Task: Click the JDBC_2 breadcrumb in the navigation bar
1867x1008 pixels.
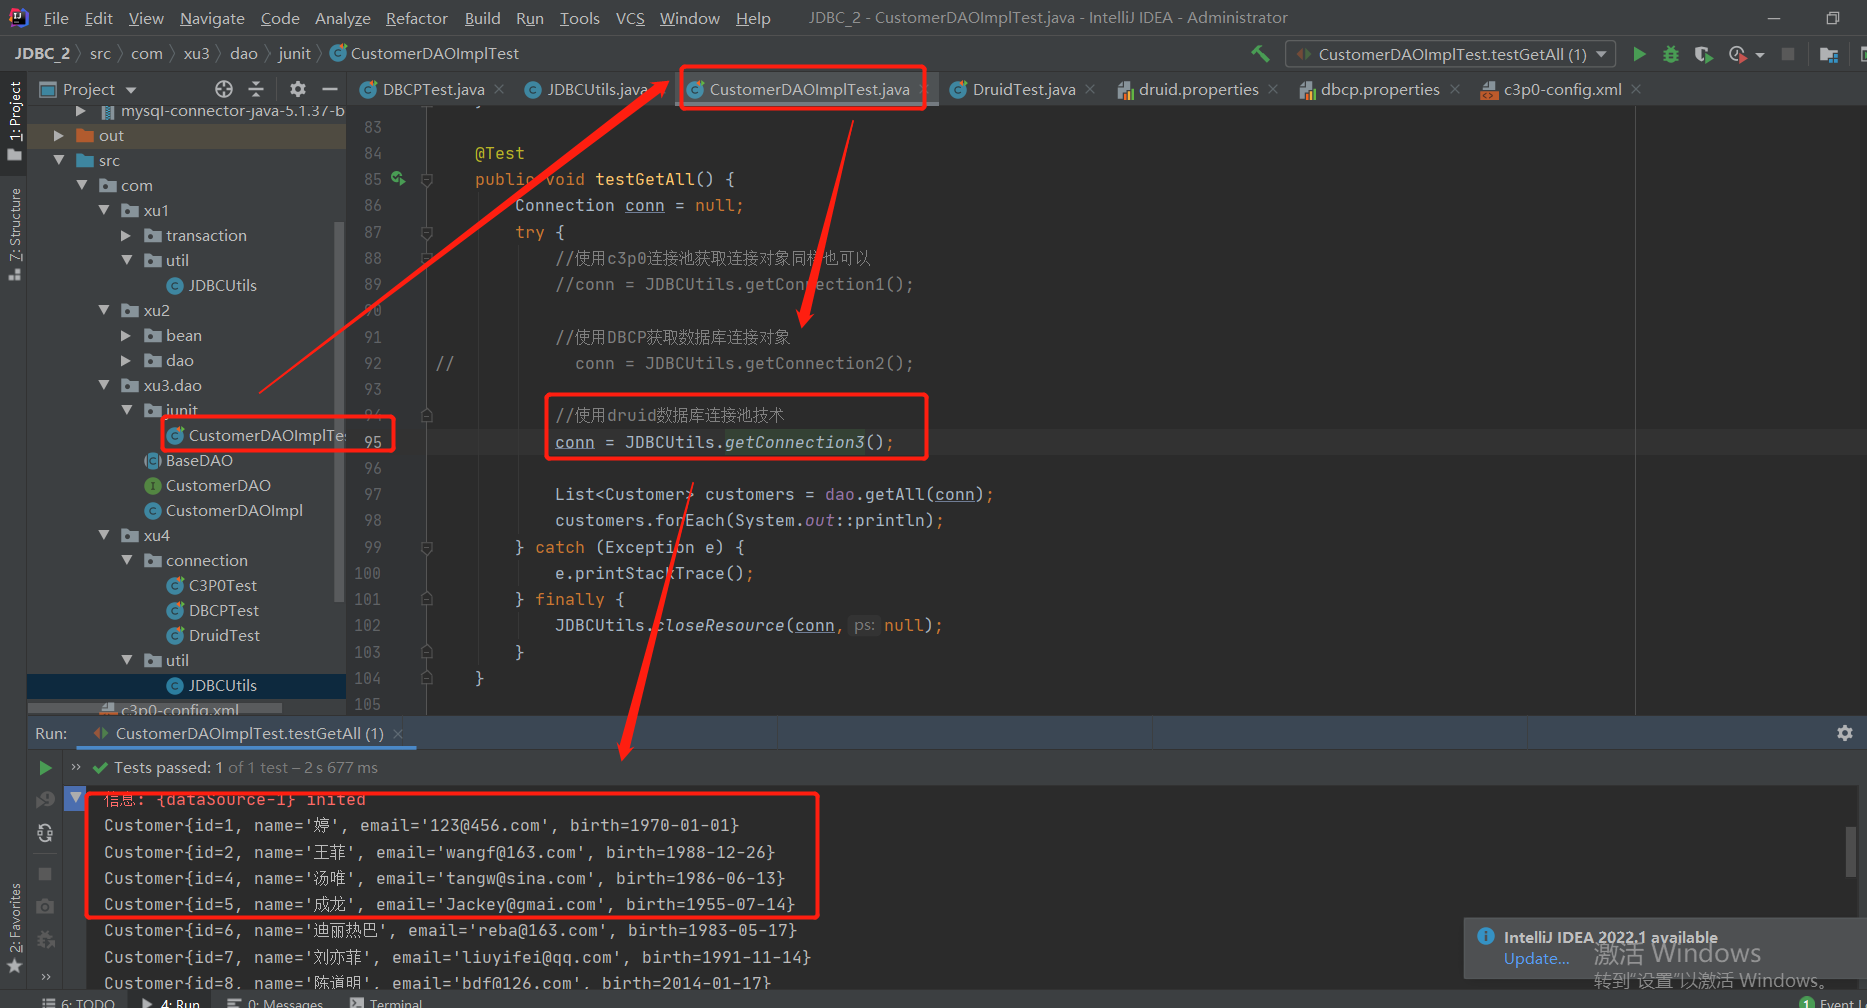Action: [x=42, y=53]
